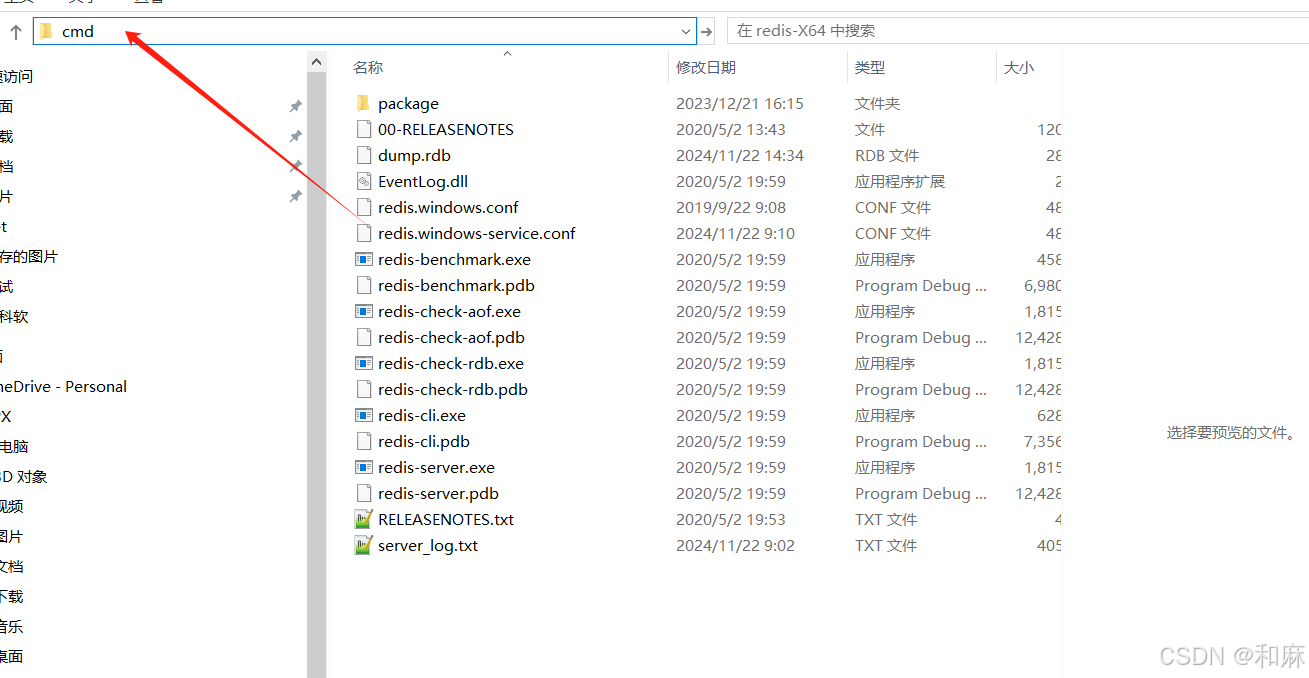Image resolution: width=1309 pixels, height=678 pixels.
Task: Click the address bar go arrow button
Action: point(707,32)
